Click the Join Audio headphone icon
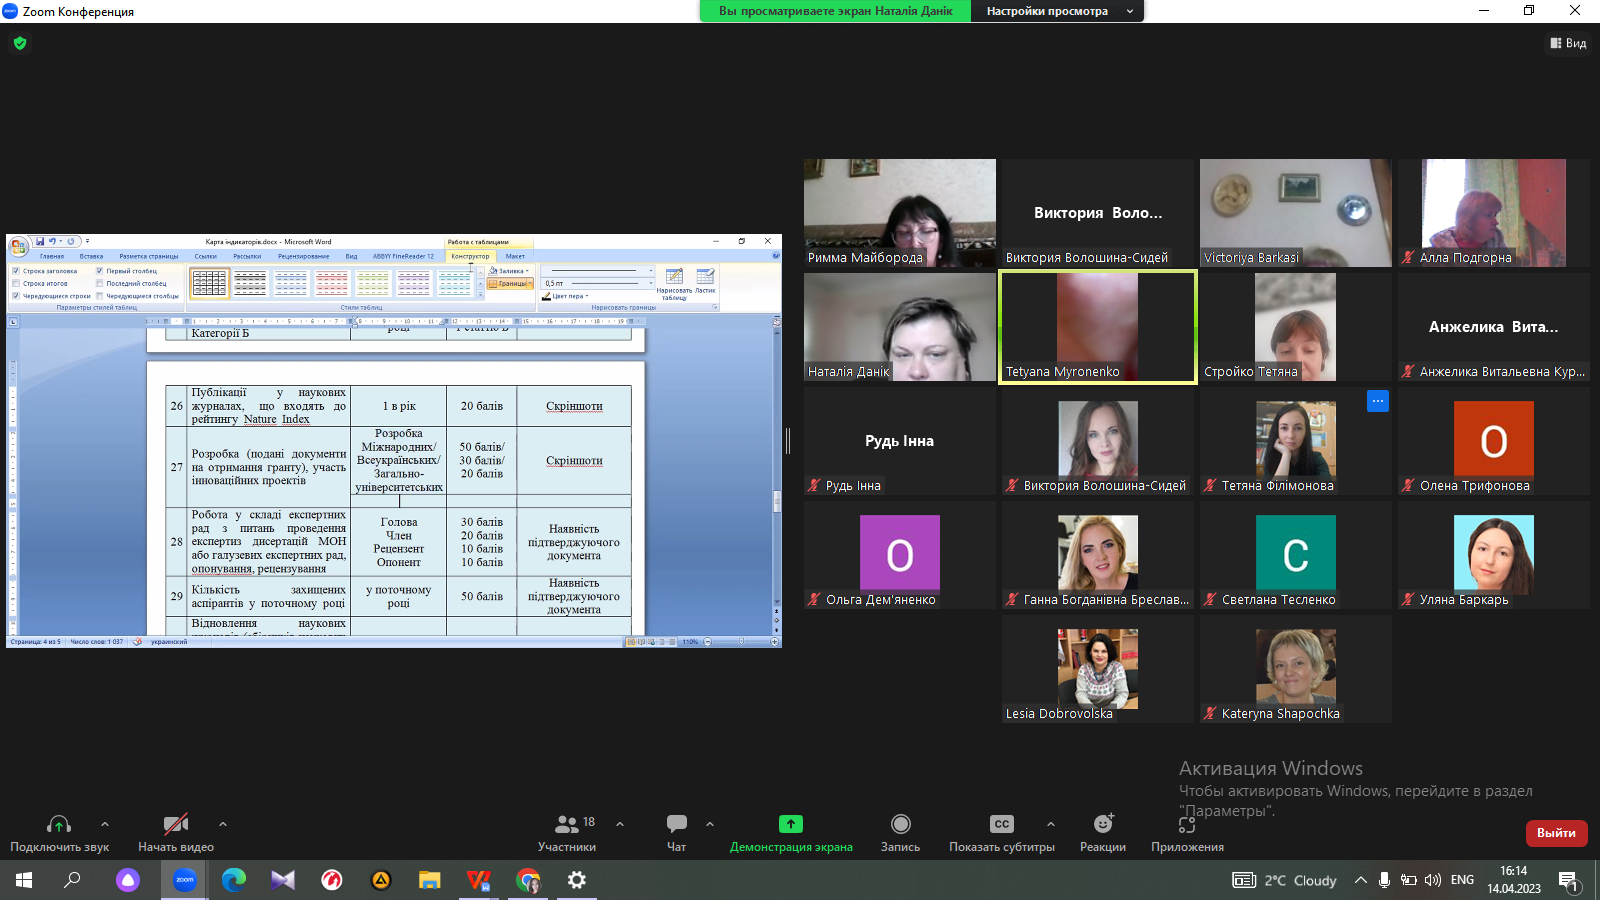Screen dimensions: 1600x900 [59, 825]
